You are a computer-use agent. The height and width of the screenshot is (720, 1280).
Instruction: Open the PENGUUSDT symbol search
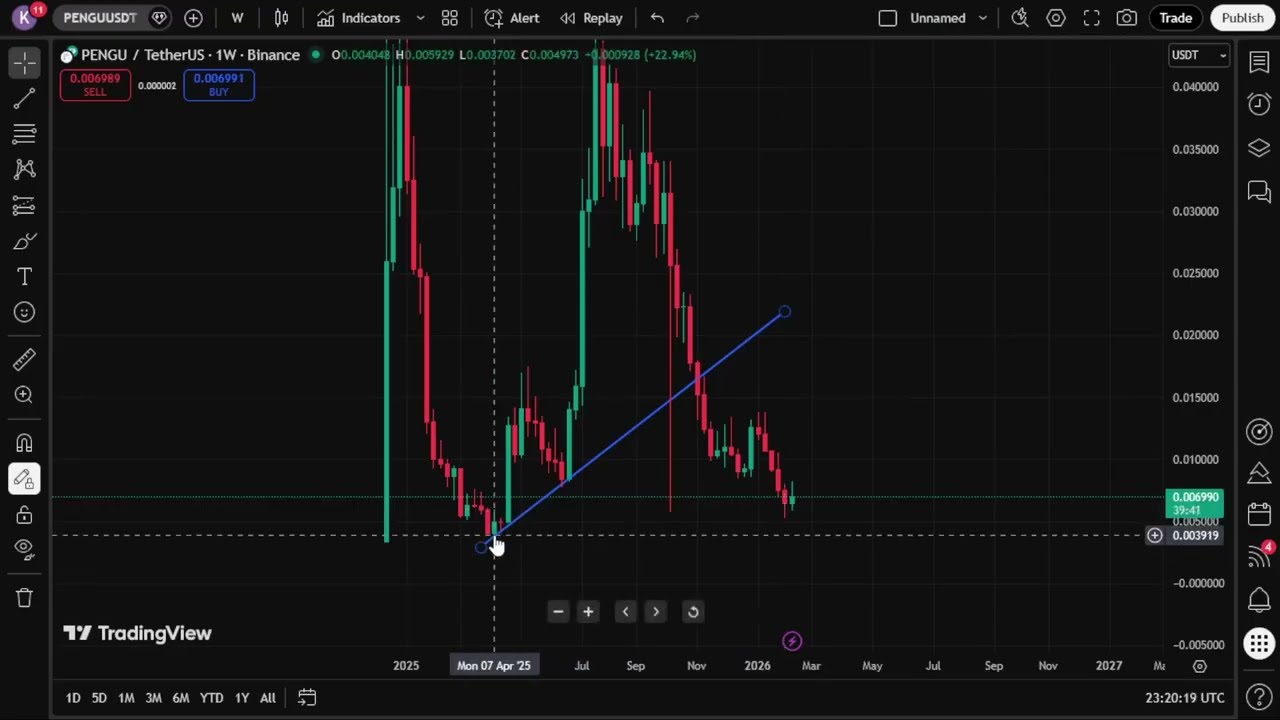[100, 18]
